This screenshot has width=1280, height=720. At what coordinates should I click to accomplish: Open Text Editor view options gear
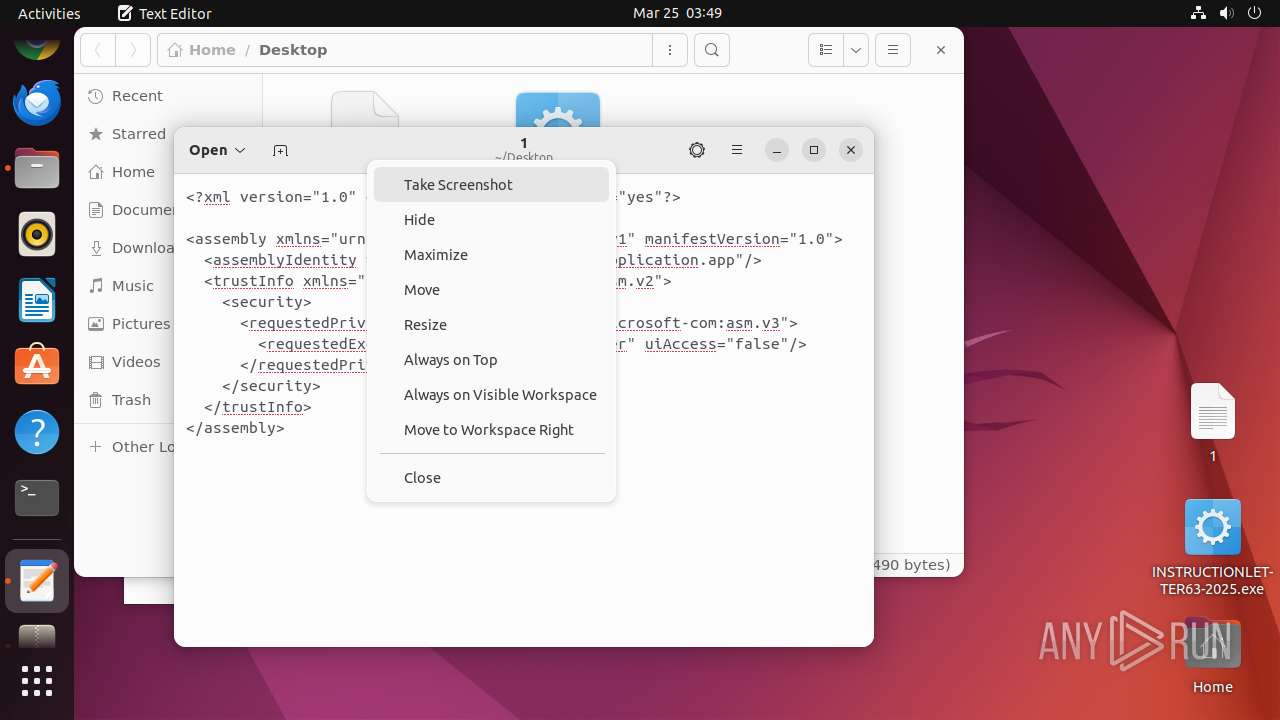pyautogui.click(x=697, y=150)
